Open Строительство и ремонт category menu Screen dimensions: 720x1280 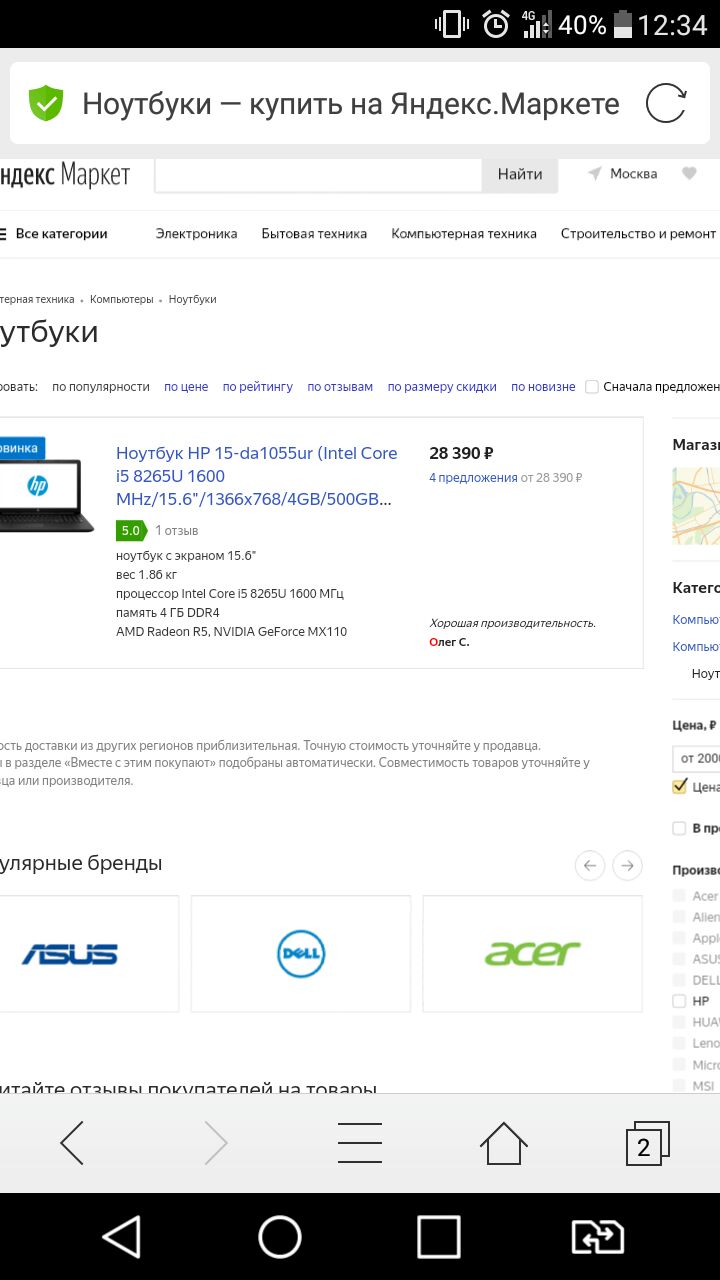pyautogui.click(x=638, y=234)
